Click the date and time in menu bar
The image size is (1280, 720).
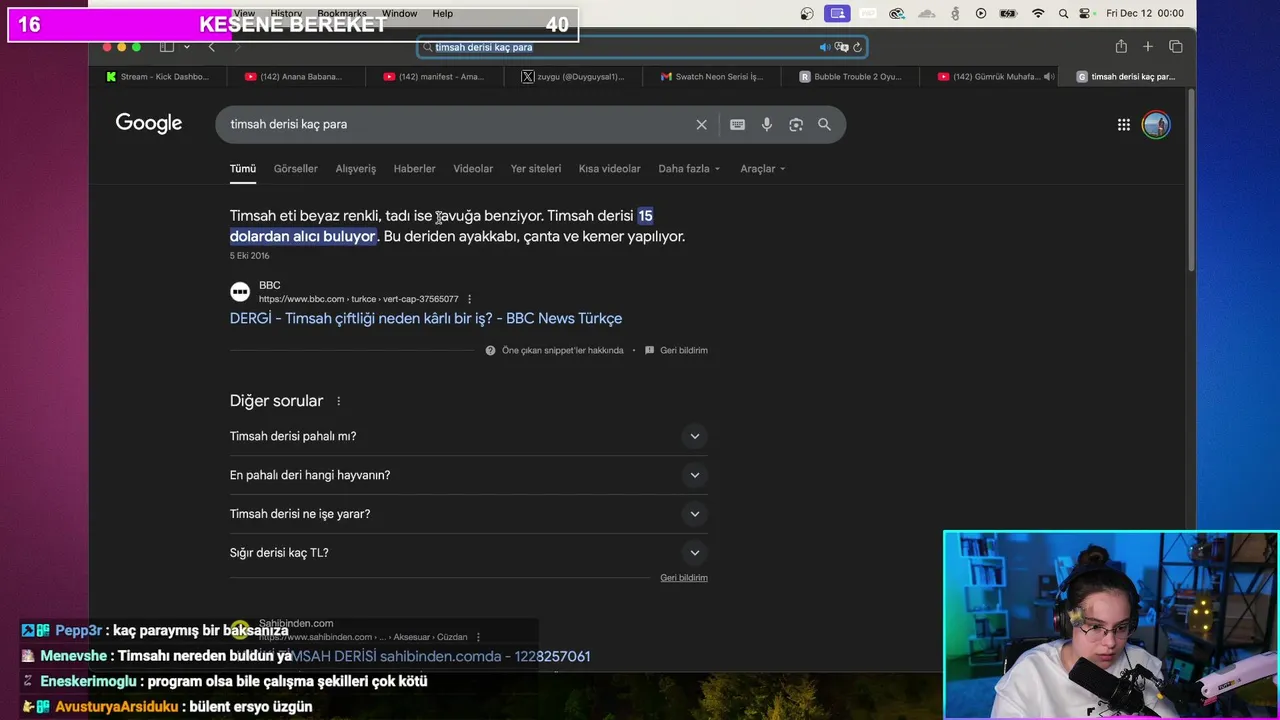(x=1145, y=13)
